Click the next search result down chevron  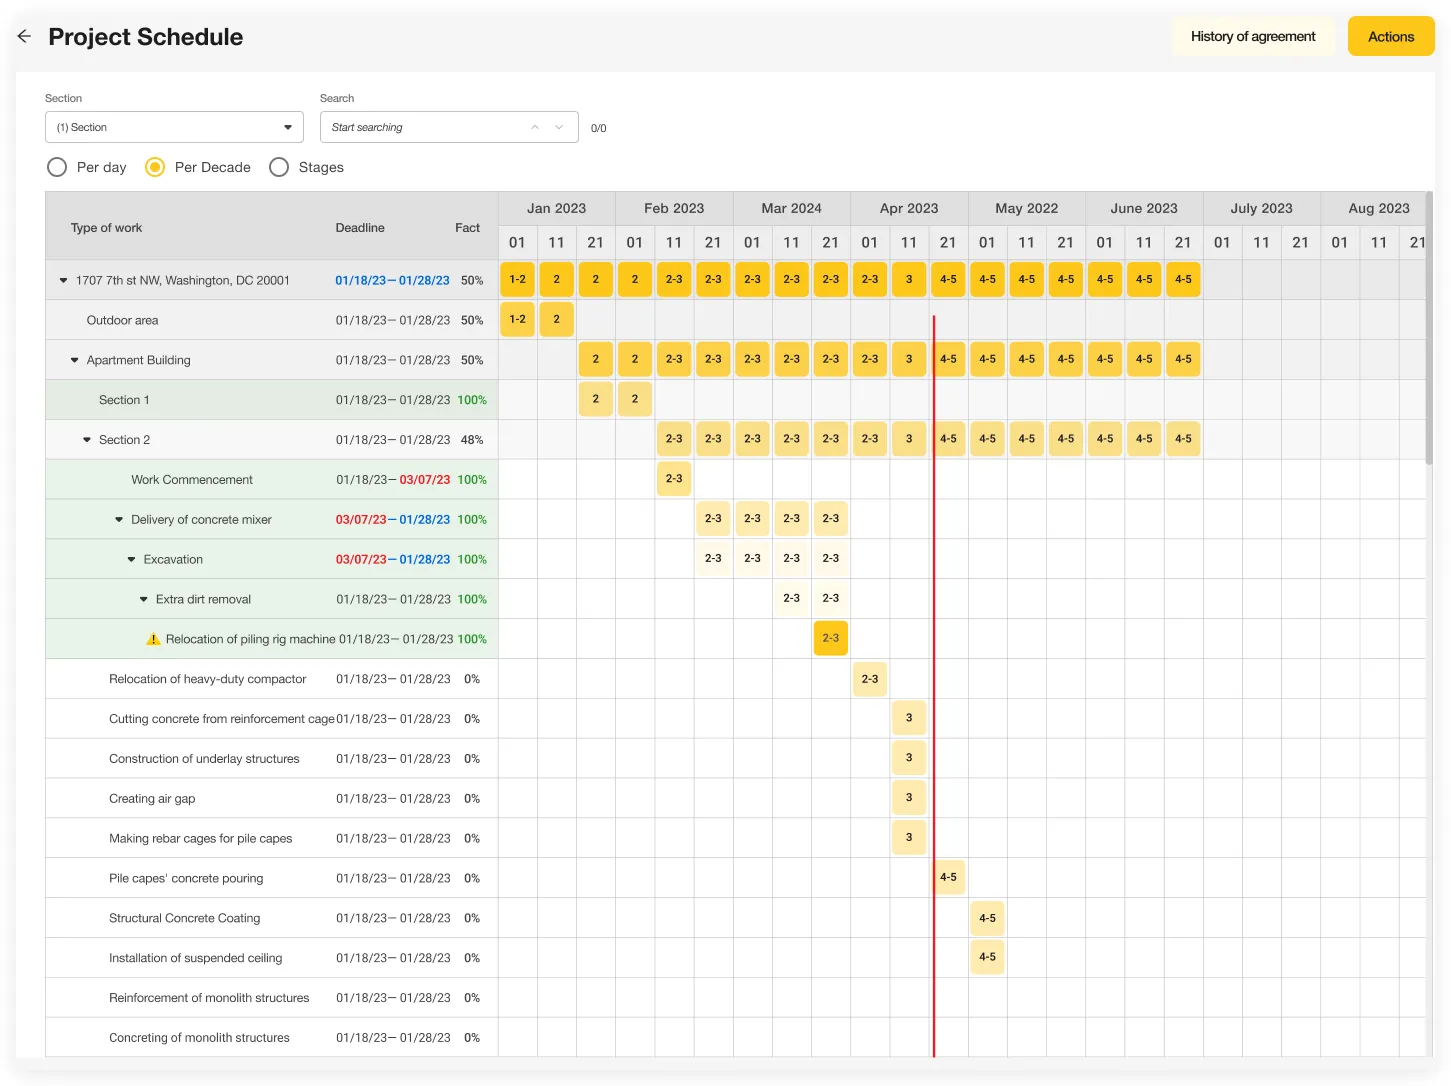pos(559,127)
